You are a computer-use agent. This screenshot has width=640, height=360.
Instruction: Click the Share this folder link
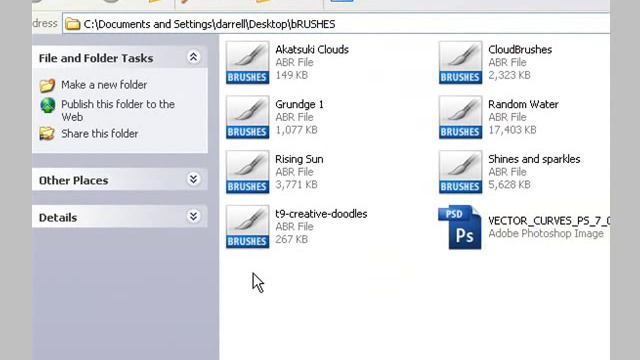click(100, 134)
